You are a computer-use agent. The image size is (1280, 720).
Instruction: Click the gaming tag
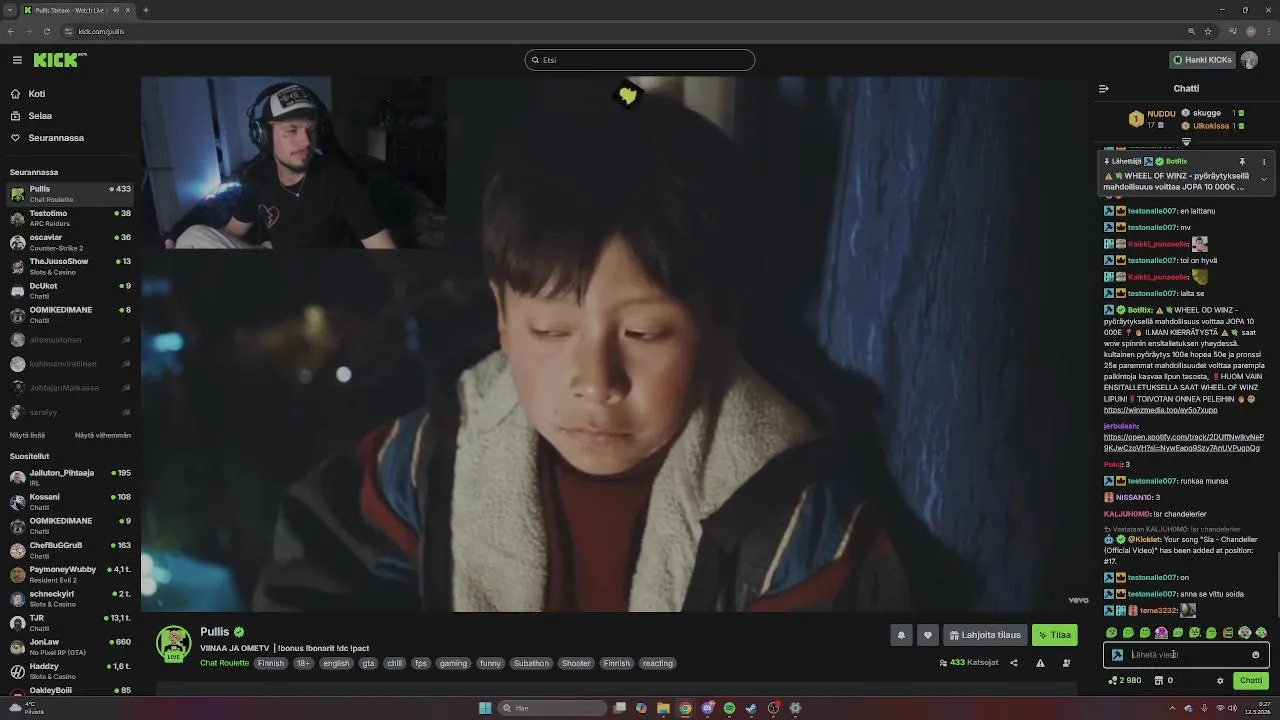coord(453,663)
